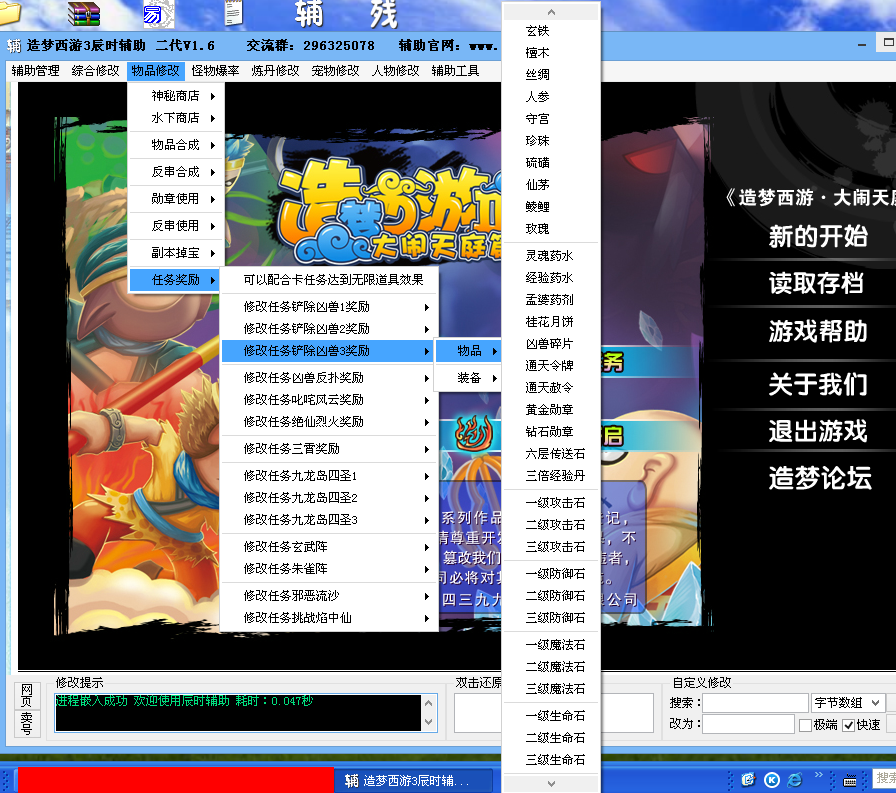Click the keyboard icon in taskbar
This screenshot has height=793, width=896.
[x=850, y=780]
